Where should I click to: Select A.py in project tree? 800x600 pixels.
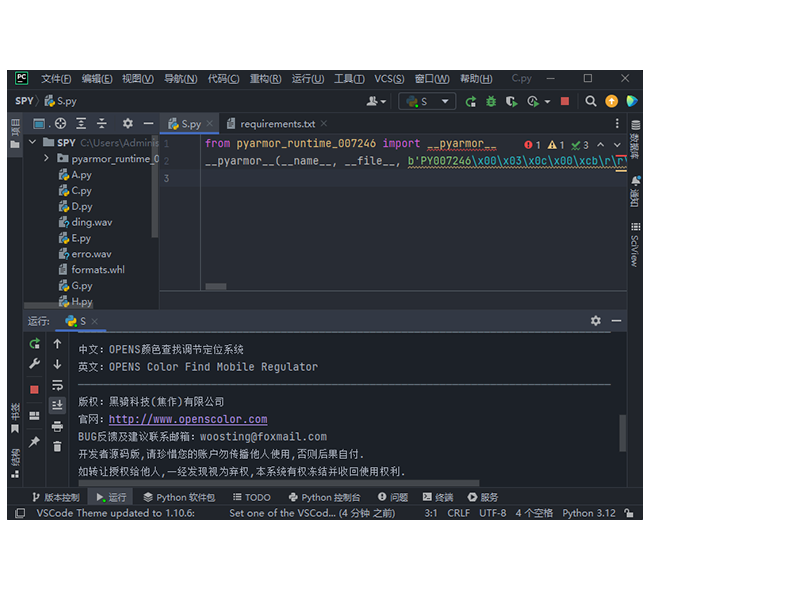[75, 174]
